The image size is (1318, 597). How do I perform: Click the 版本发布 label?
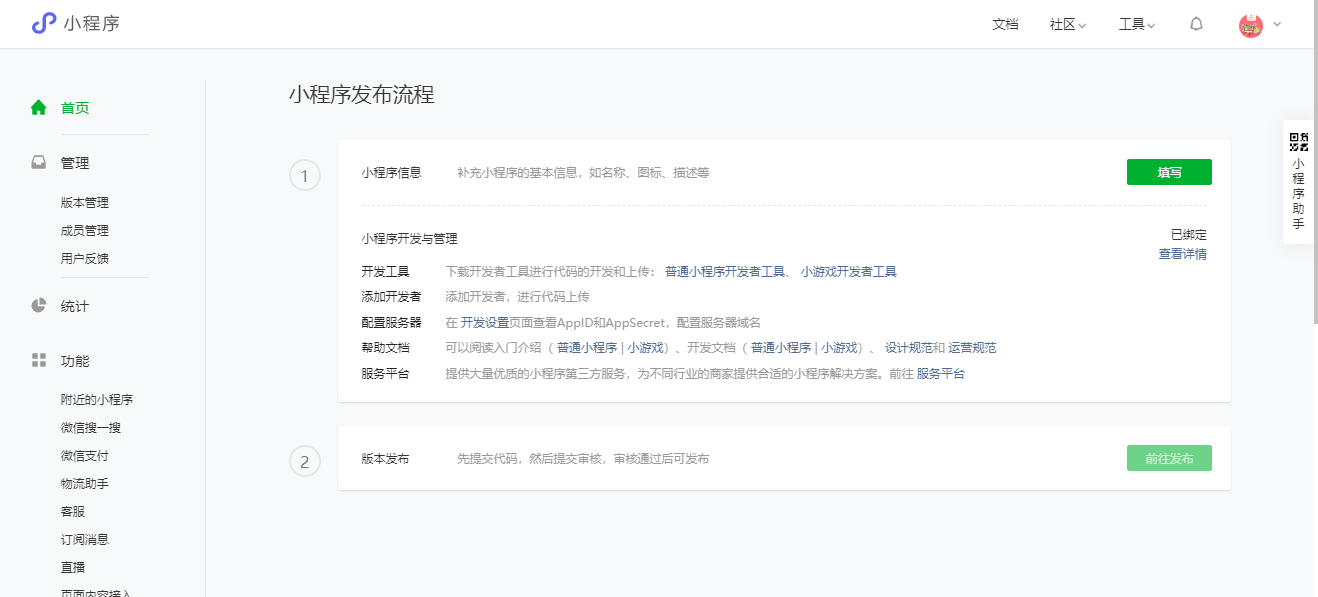[386, 458]
